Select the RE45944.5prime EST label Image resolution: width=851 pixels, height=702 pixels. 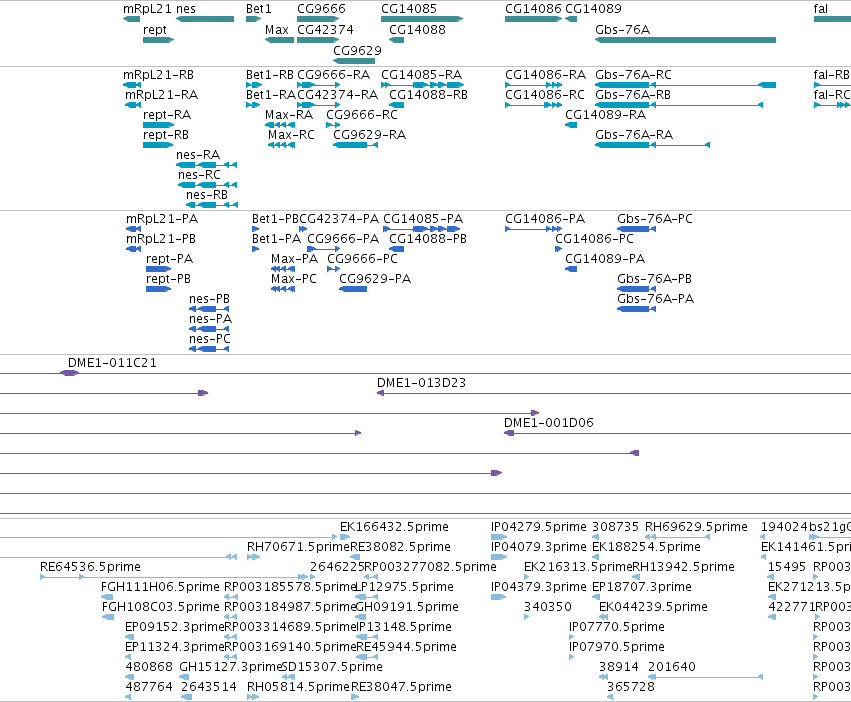tap(407, 647)
